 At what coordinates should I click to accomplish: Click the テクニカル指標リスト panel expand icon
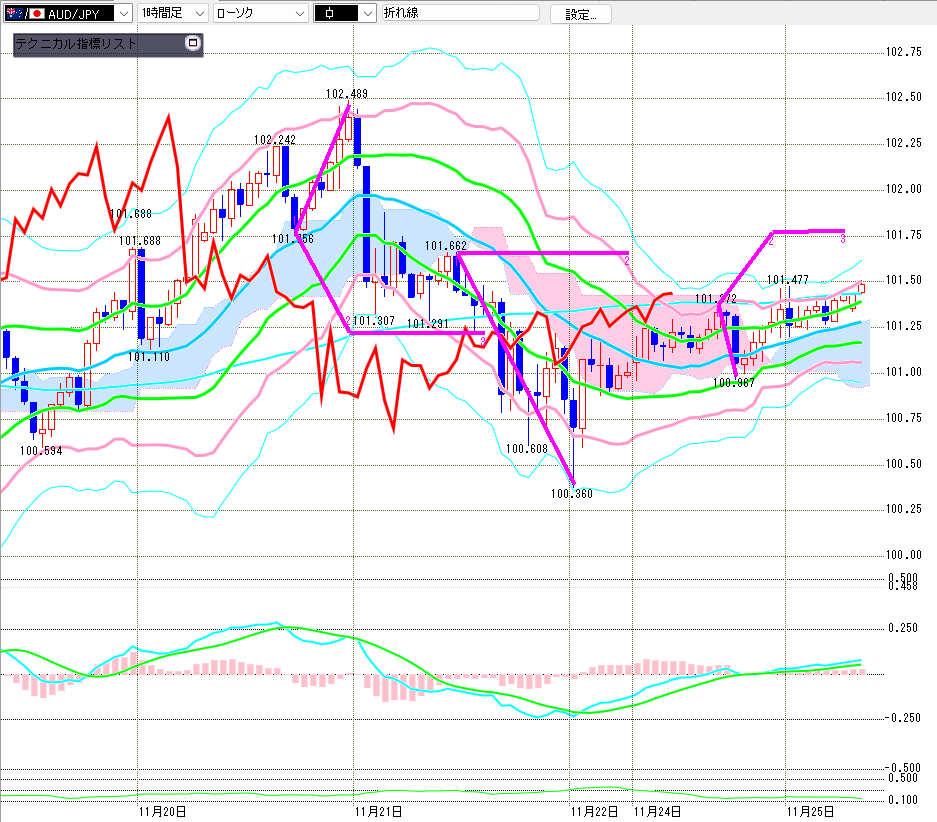193,44
